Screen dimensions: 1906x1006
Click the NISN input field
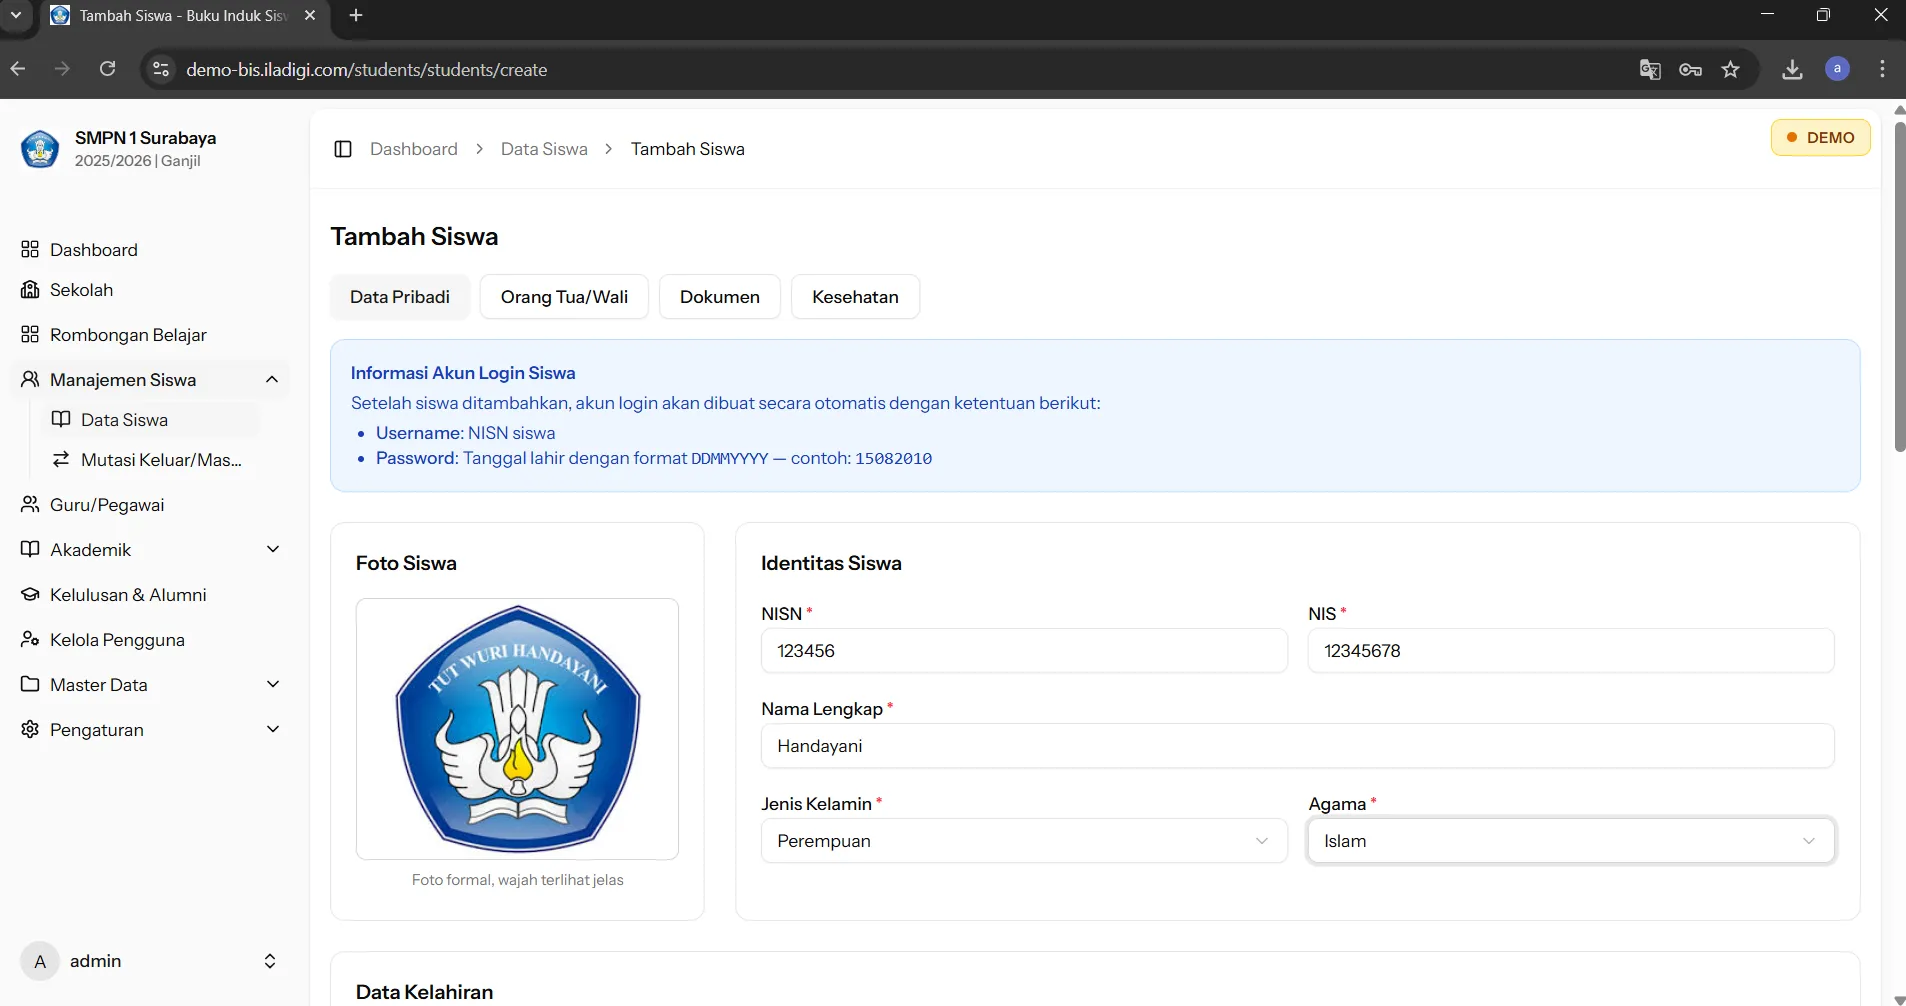(x=1024, y=651)
